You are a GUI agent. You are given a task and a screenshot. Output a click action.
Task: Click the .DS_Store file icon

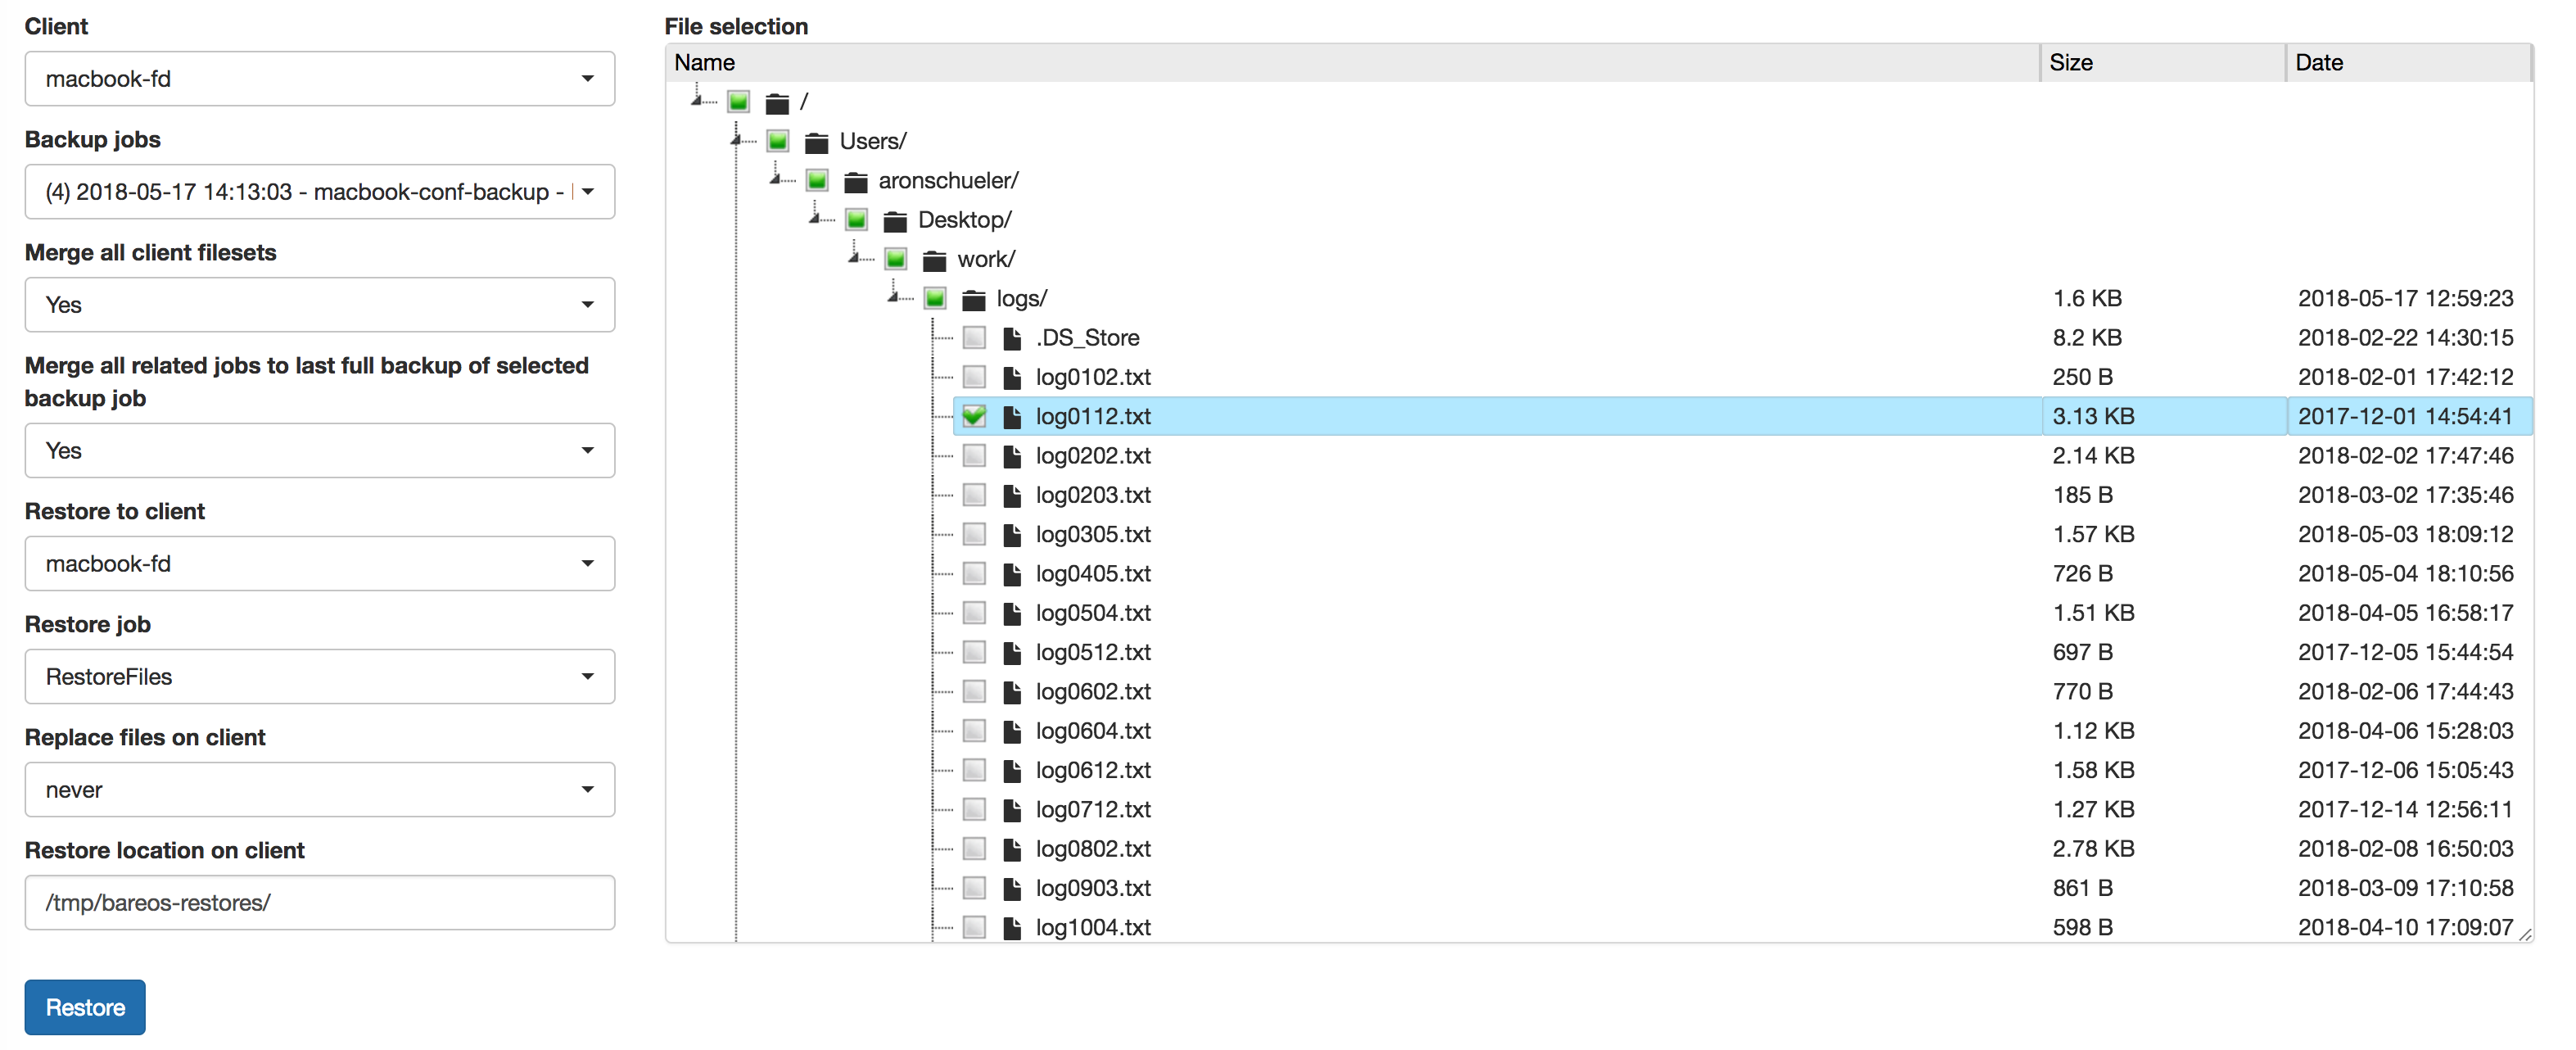[1012, 339]
